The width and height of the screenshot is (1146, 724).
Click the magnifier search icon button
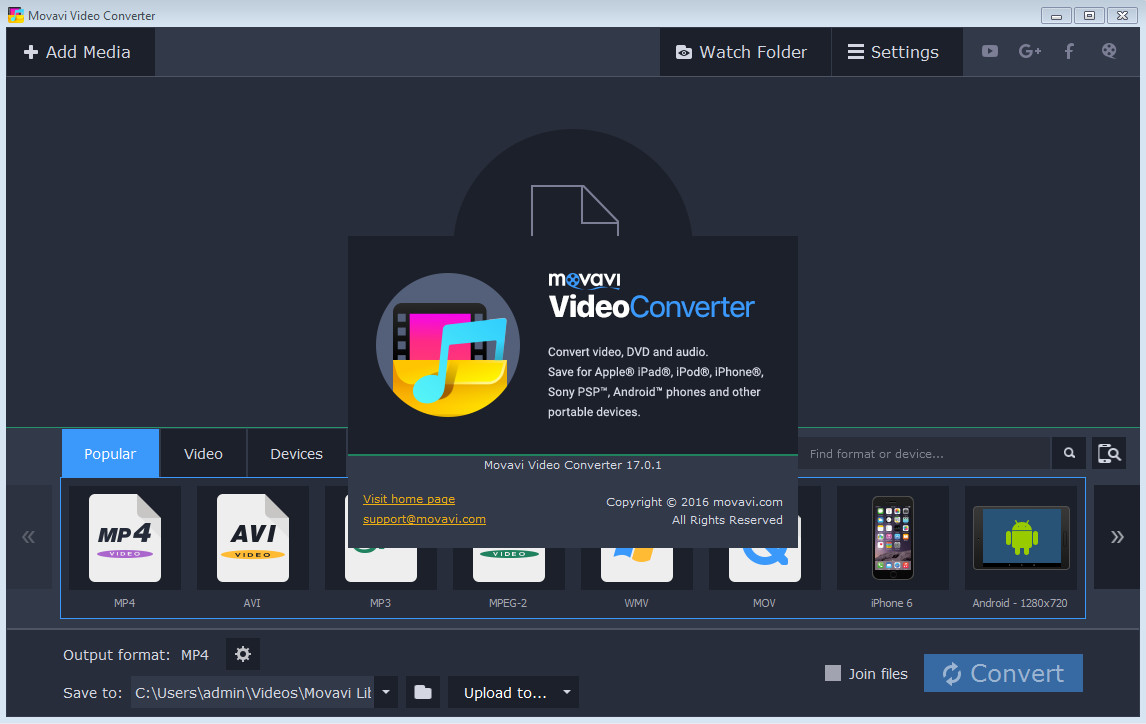pyautogui.click(x=1069, y=454)
